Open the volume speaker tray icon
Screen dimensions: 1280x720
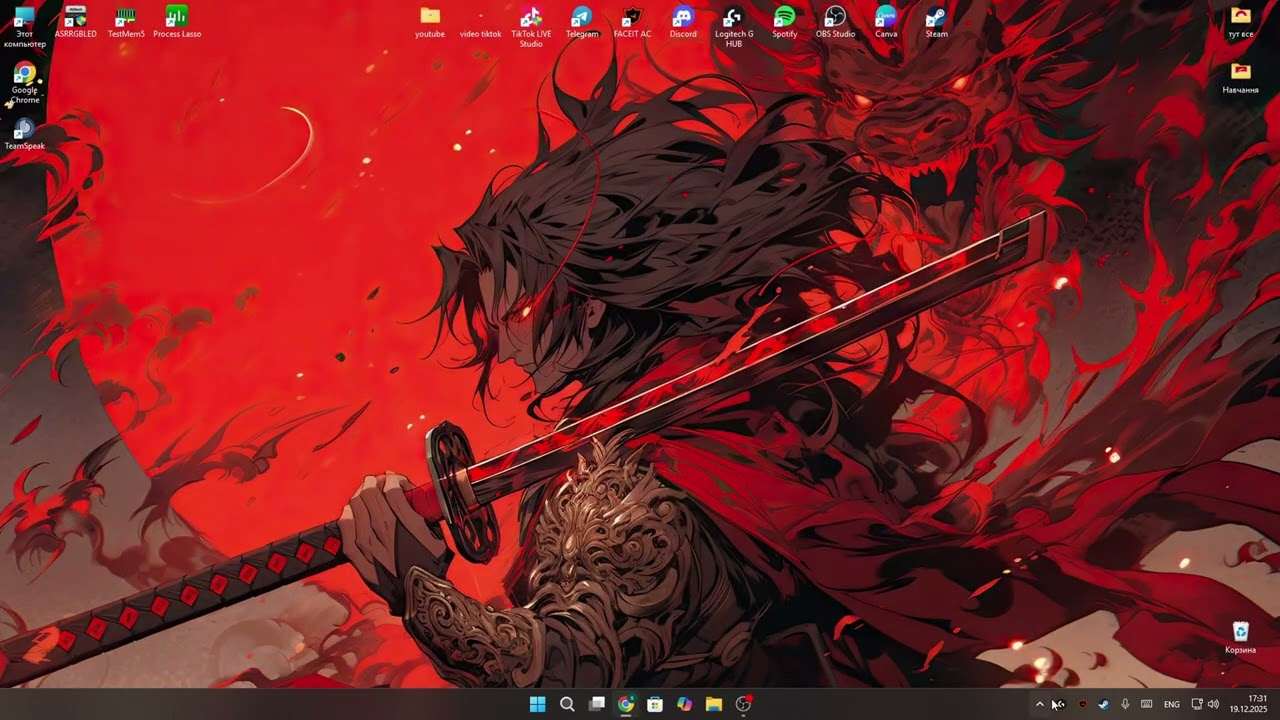point(1213,704)
